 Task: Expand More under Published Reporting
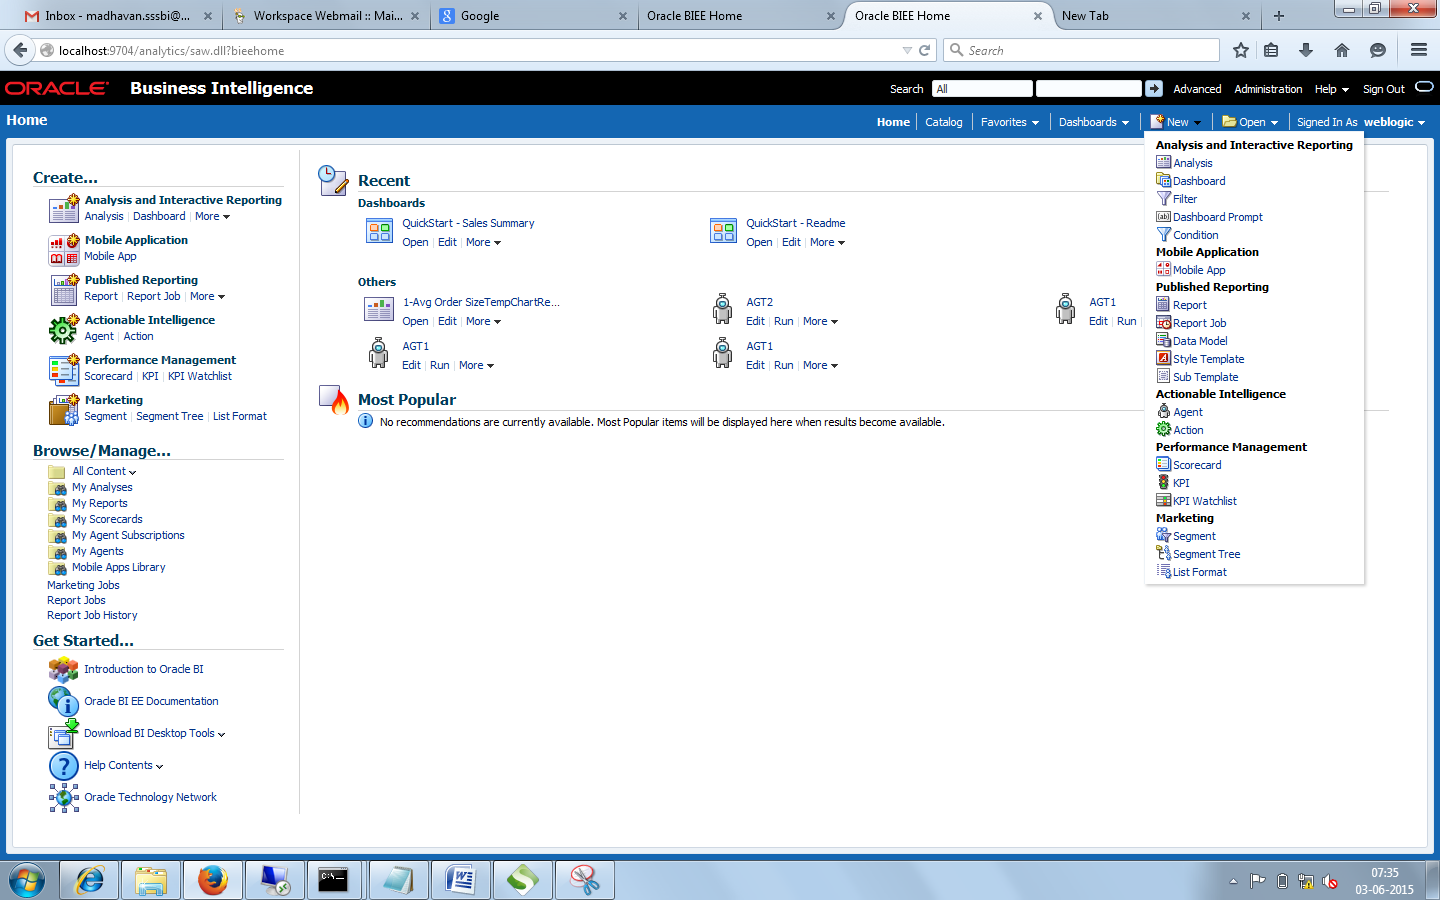coord(207,296)
